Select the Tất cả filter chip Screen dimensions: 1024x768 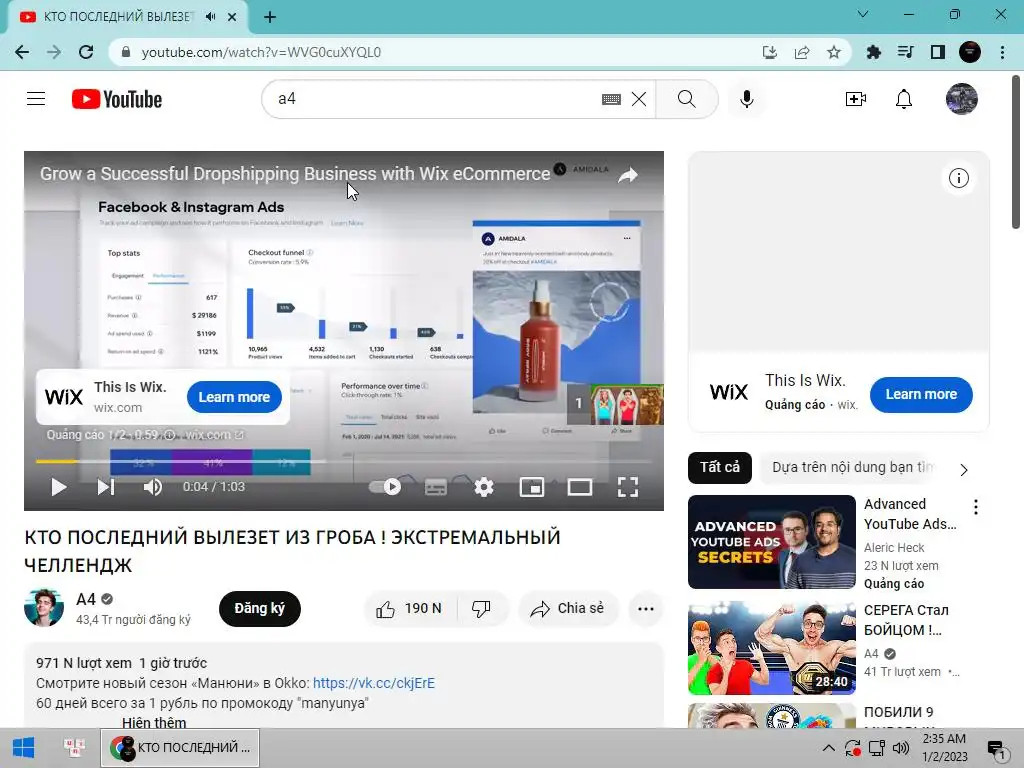[x=720, y=468]
